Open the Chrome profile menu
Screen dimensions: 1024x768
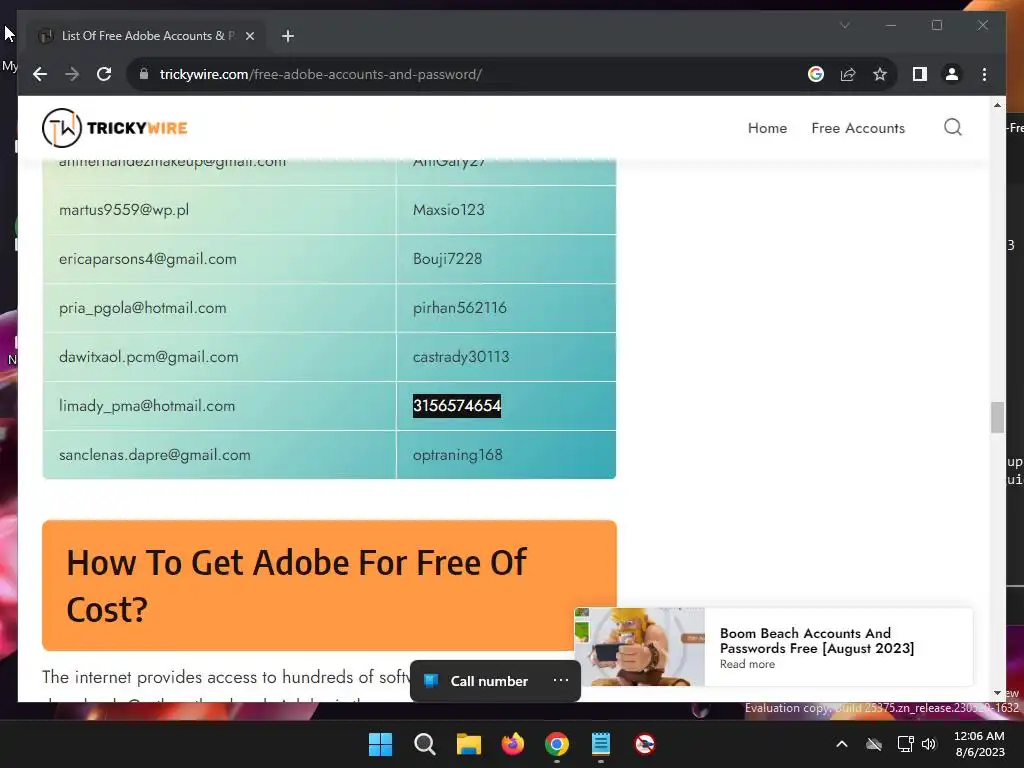click(x=952, y=74)
